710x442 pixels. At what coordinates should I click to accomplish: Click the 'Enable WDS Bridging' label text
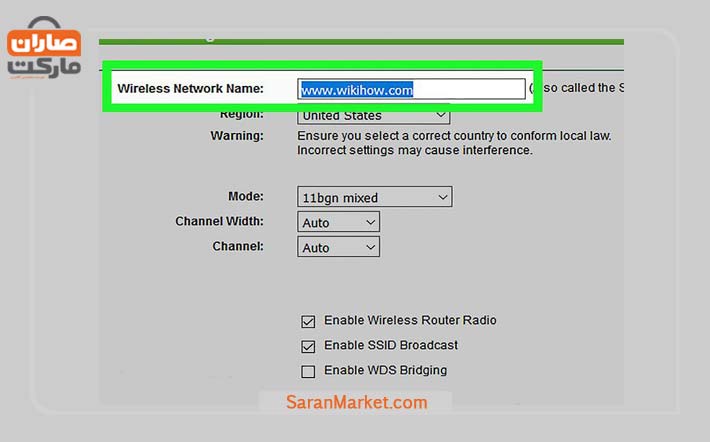[385, 370]
